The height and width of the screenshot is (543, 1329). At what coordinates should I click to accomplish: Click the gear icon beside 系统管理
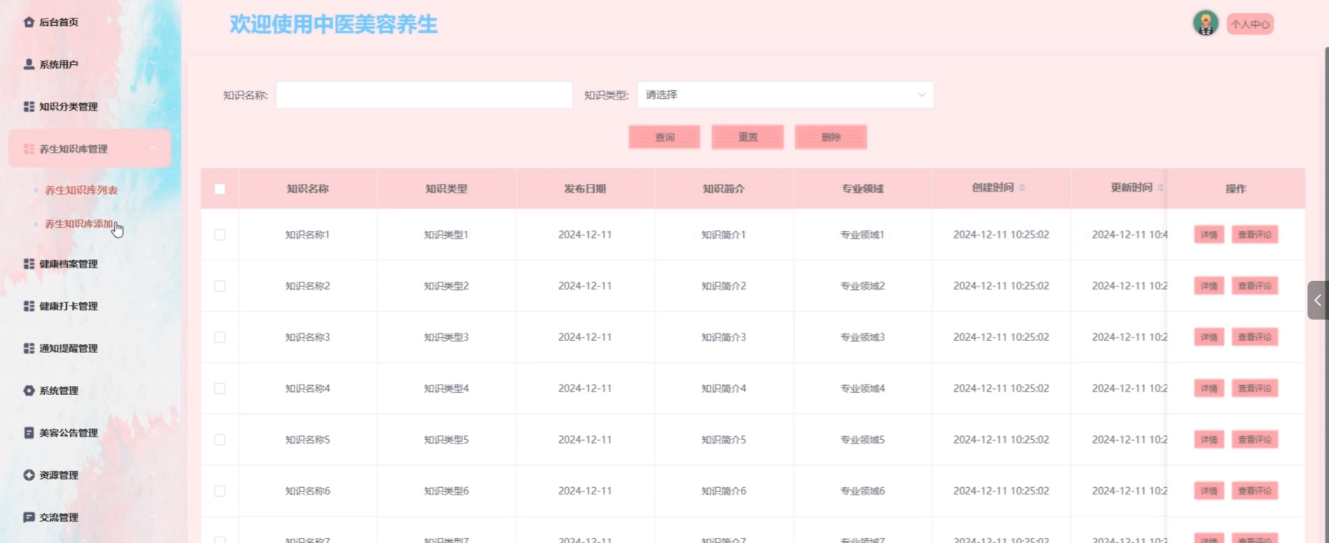pos(29,390)
